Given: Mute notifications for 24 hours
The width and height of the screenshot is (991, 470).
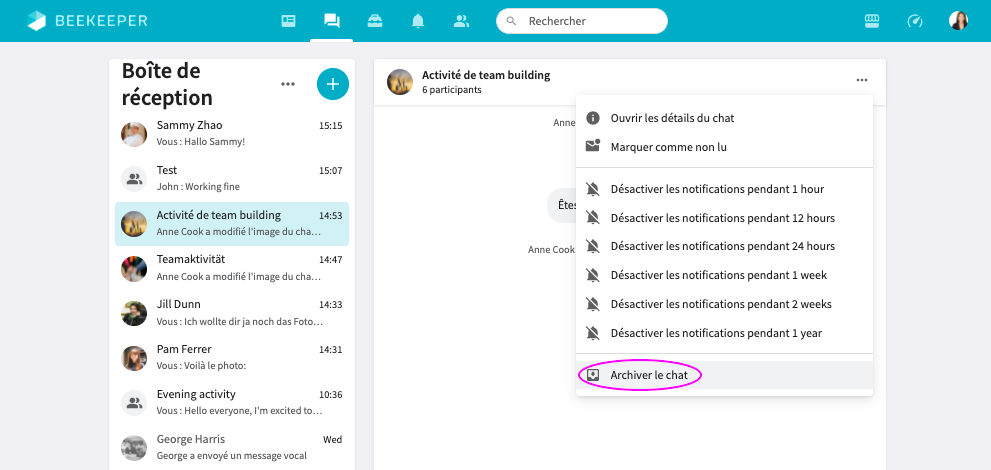Looking at the screenshot, I should tap(722, 246).
